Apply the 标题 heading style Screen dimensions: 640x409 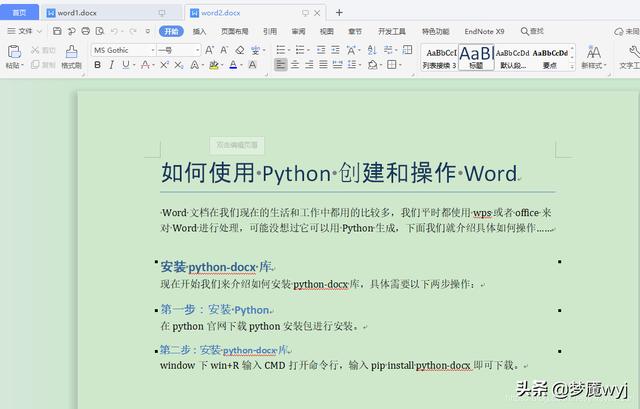tap(476, 57)
